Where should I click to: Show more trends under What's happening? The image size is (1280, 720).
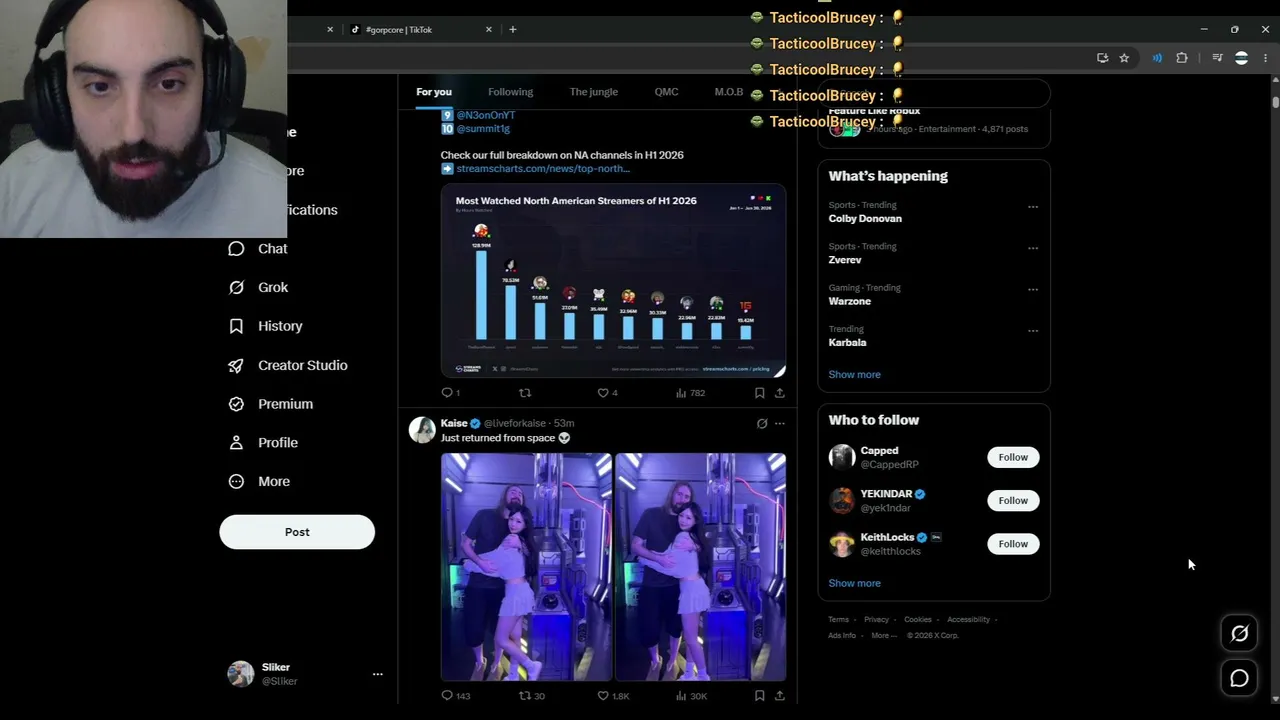[854, 375]
